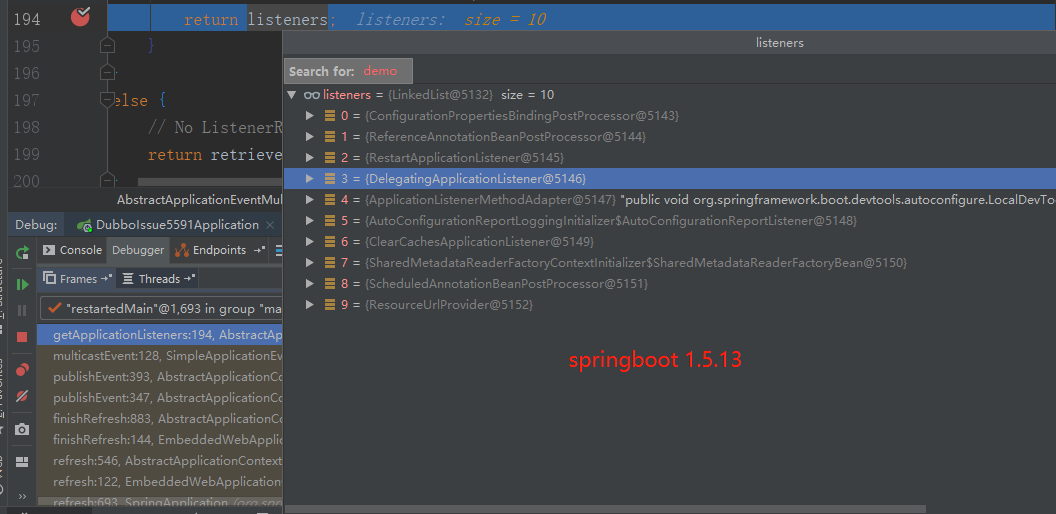Click the Frames tab stack icon
Viewport: 1056px width, 514px height.
click(49, 278)
